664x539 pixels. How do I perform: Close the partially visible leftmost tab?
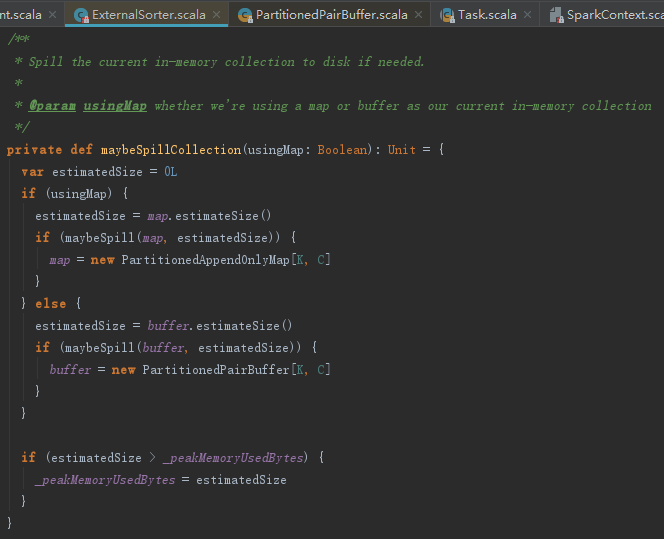53,15
